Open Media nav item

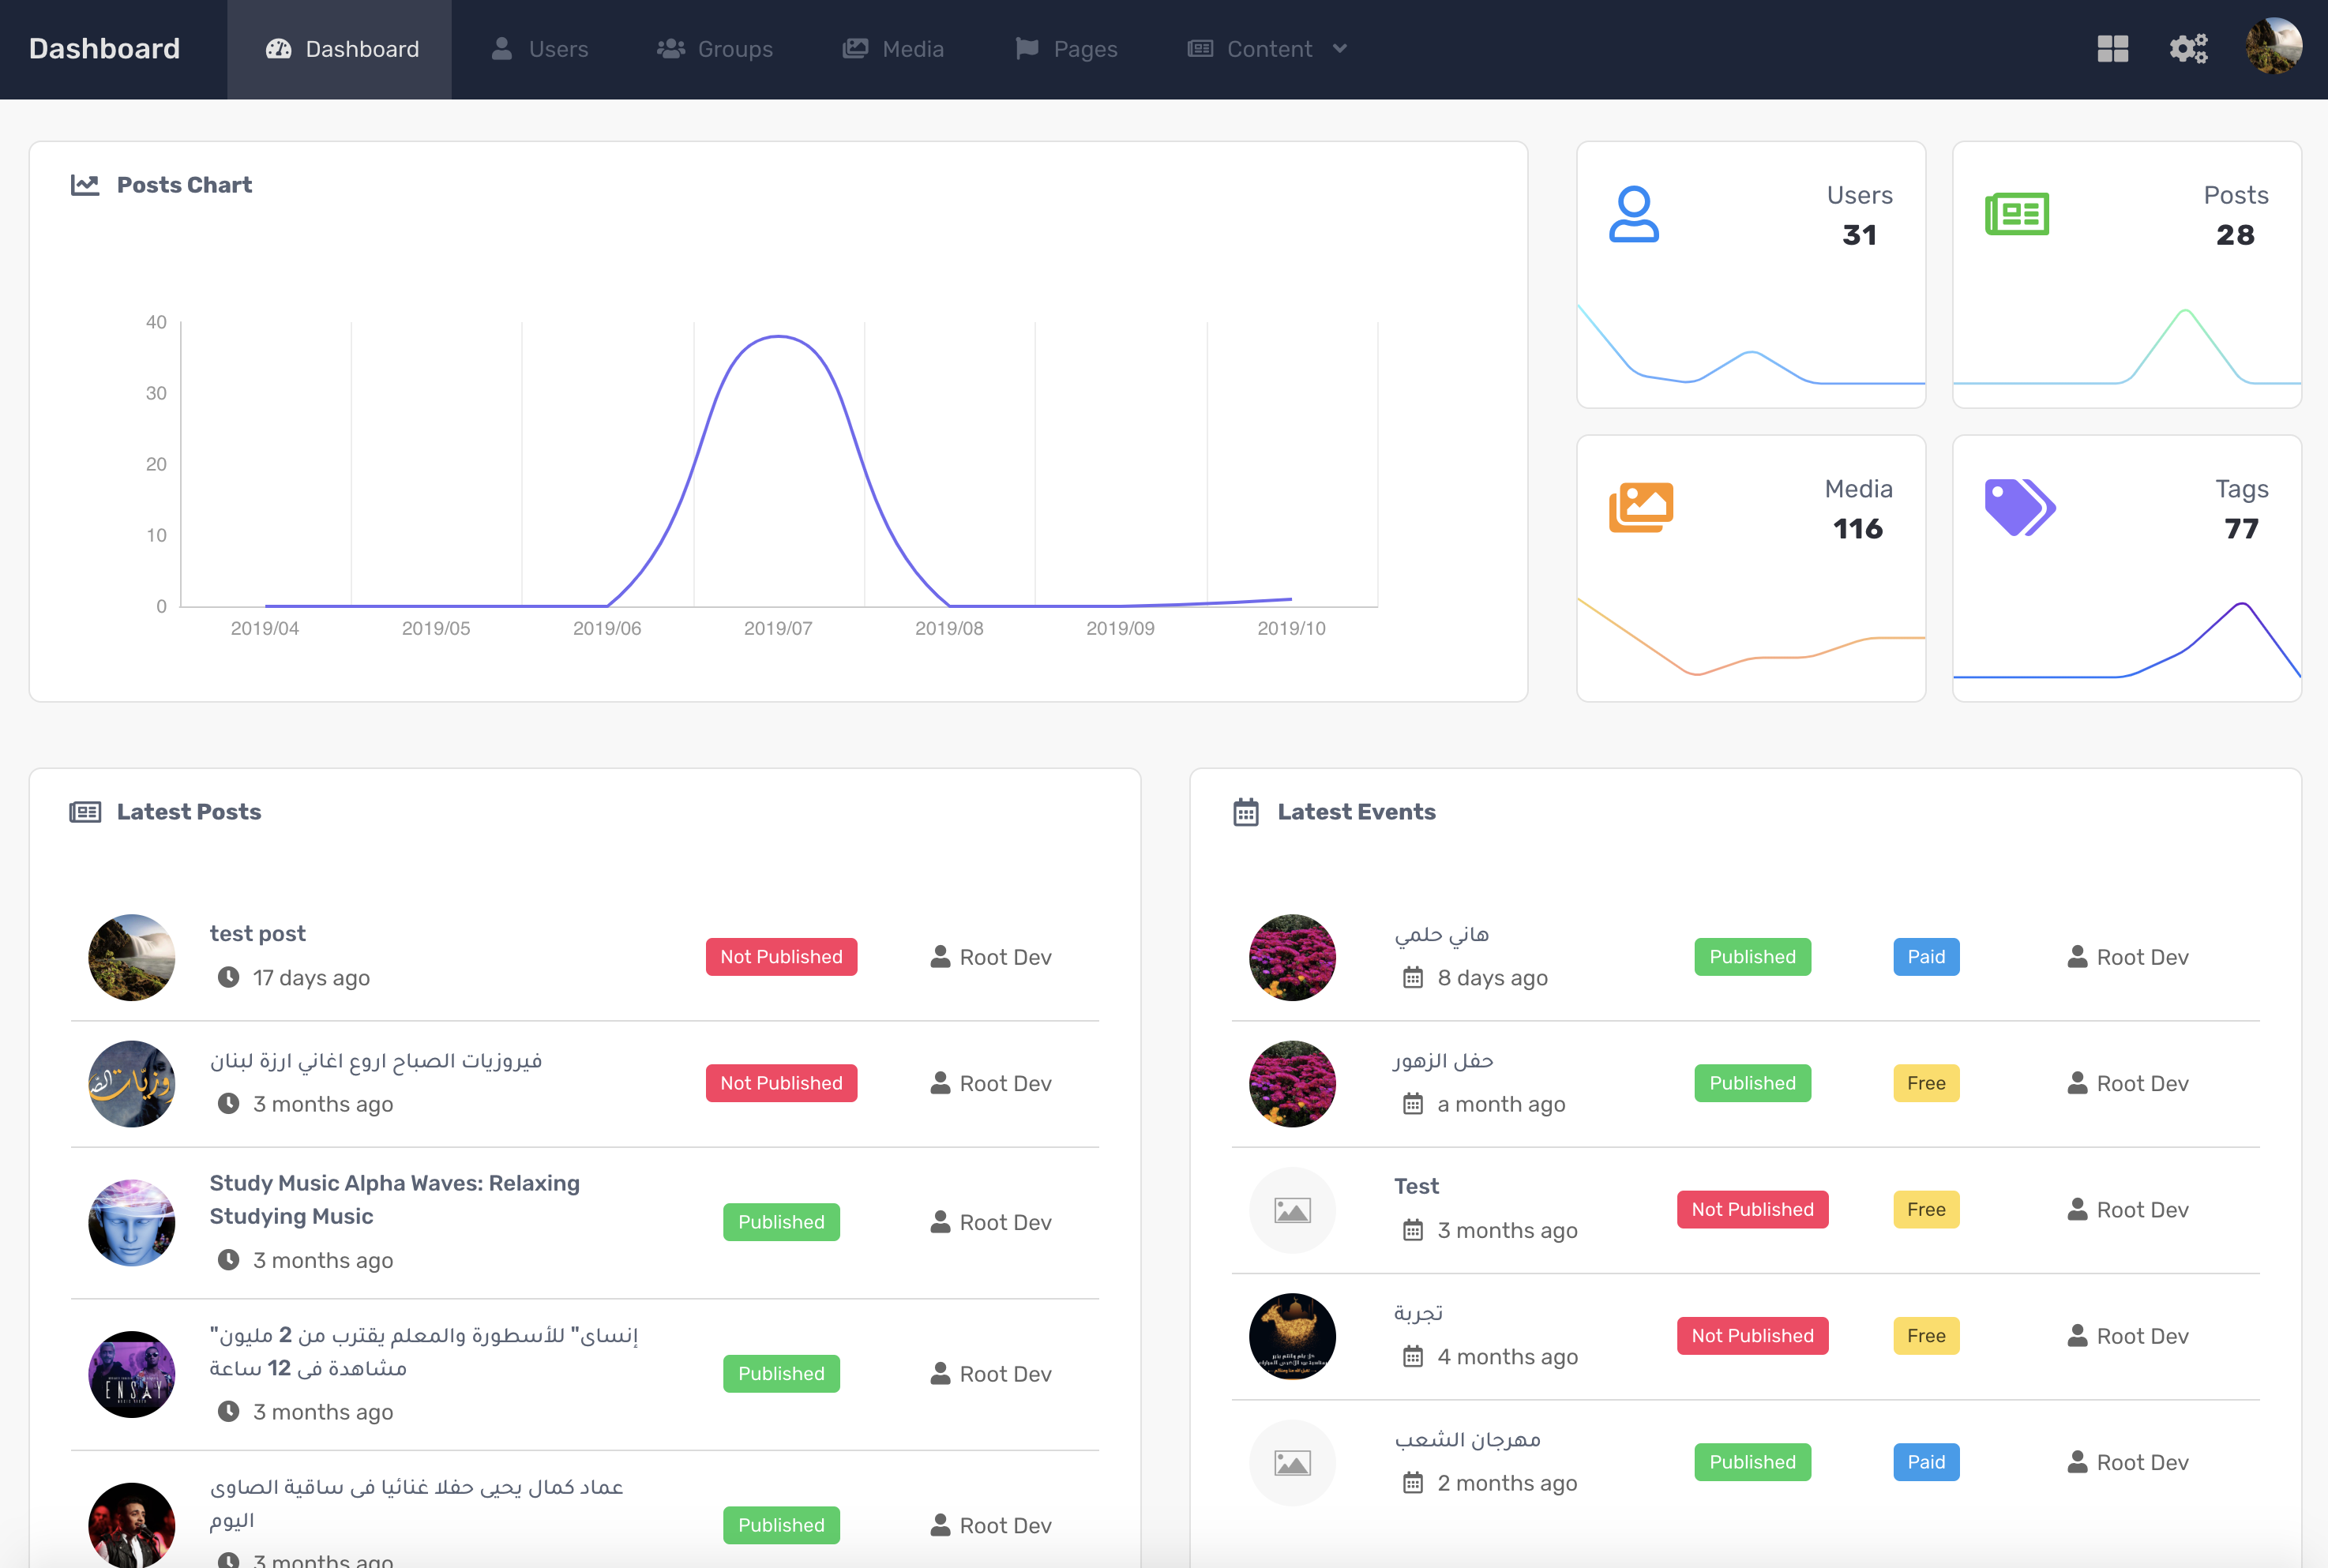[893, 49]
